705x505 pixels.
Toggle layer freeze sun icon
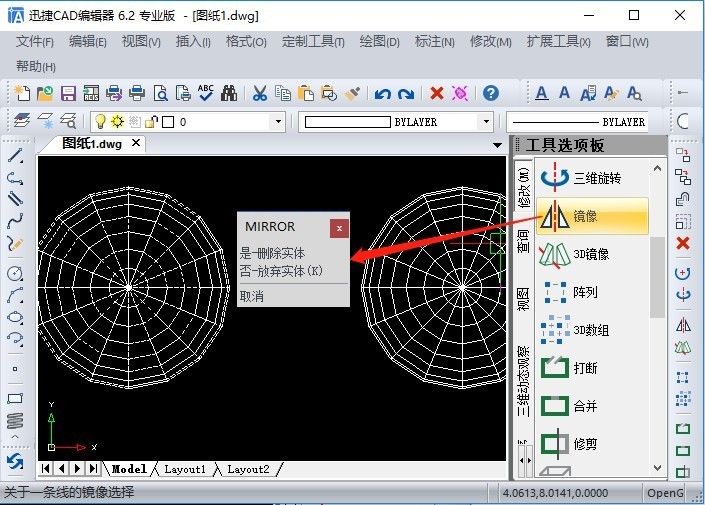[x=117, y=121]
